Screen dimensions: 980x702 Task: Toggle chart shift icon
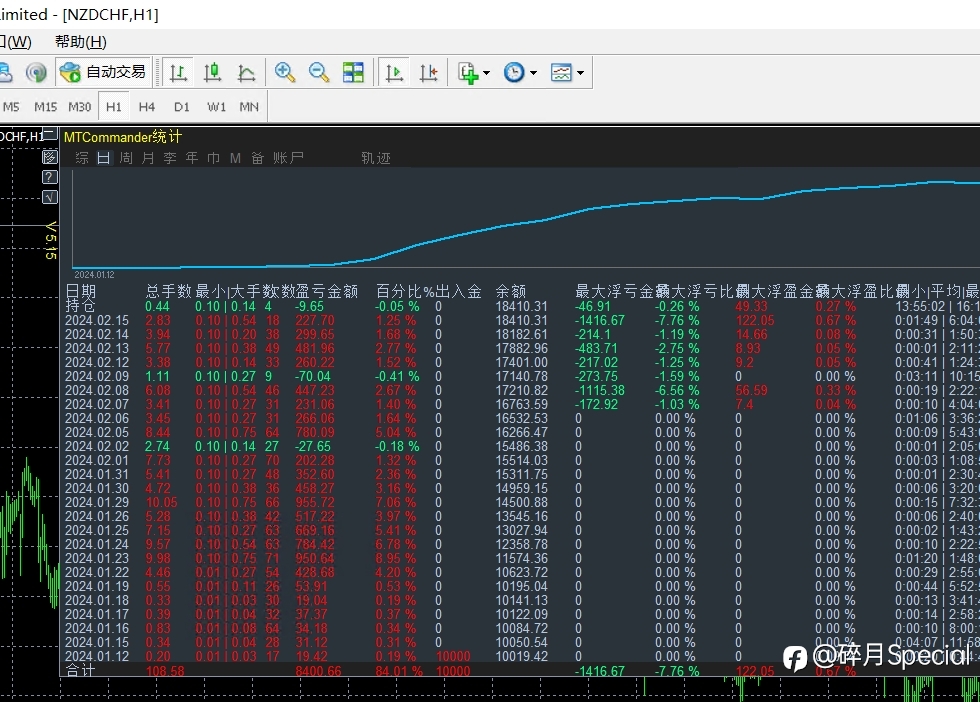pos(429,73)
